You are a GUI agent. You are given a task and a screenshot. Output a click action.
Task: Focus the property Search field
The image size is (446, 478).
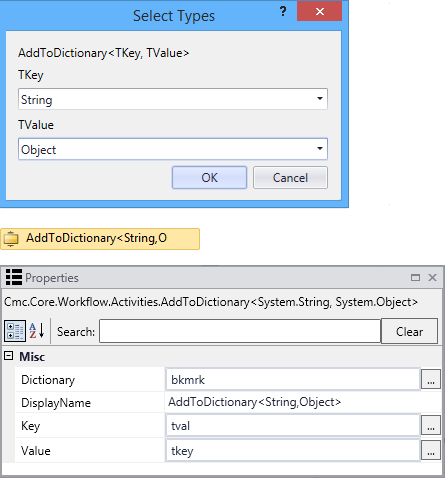click(240, 331)
